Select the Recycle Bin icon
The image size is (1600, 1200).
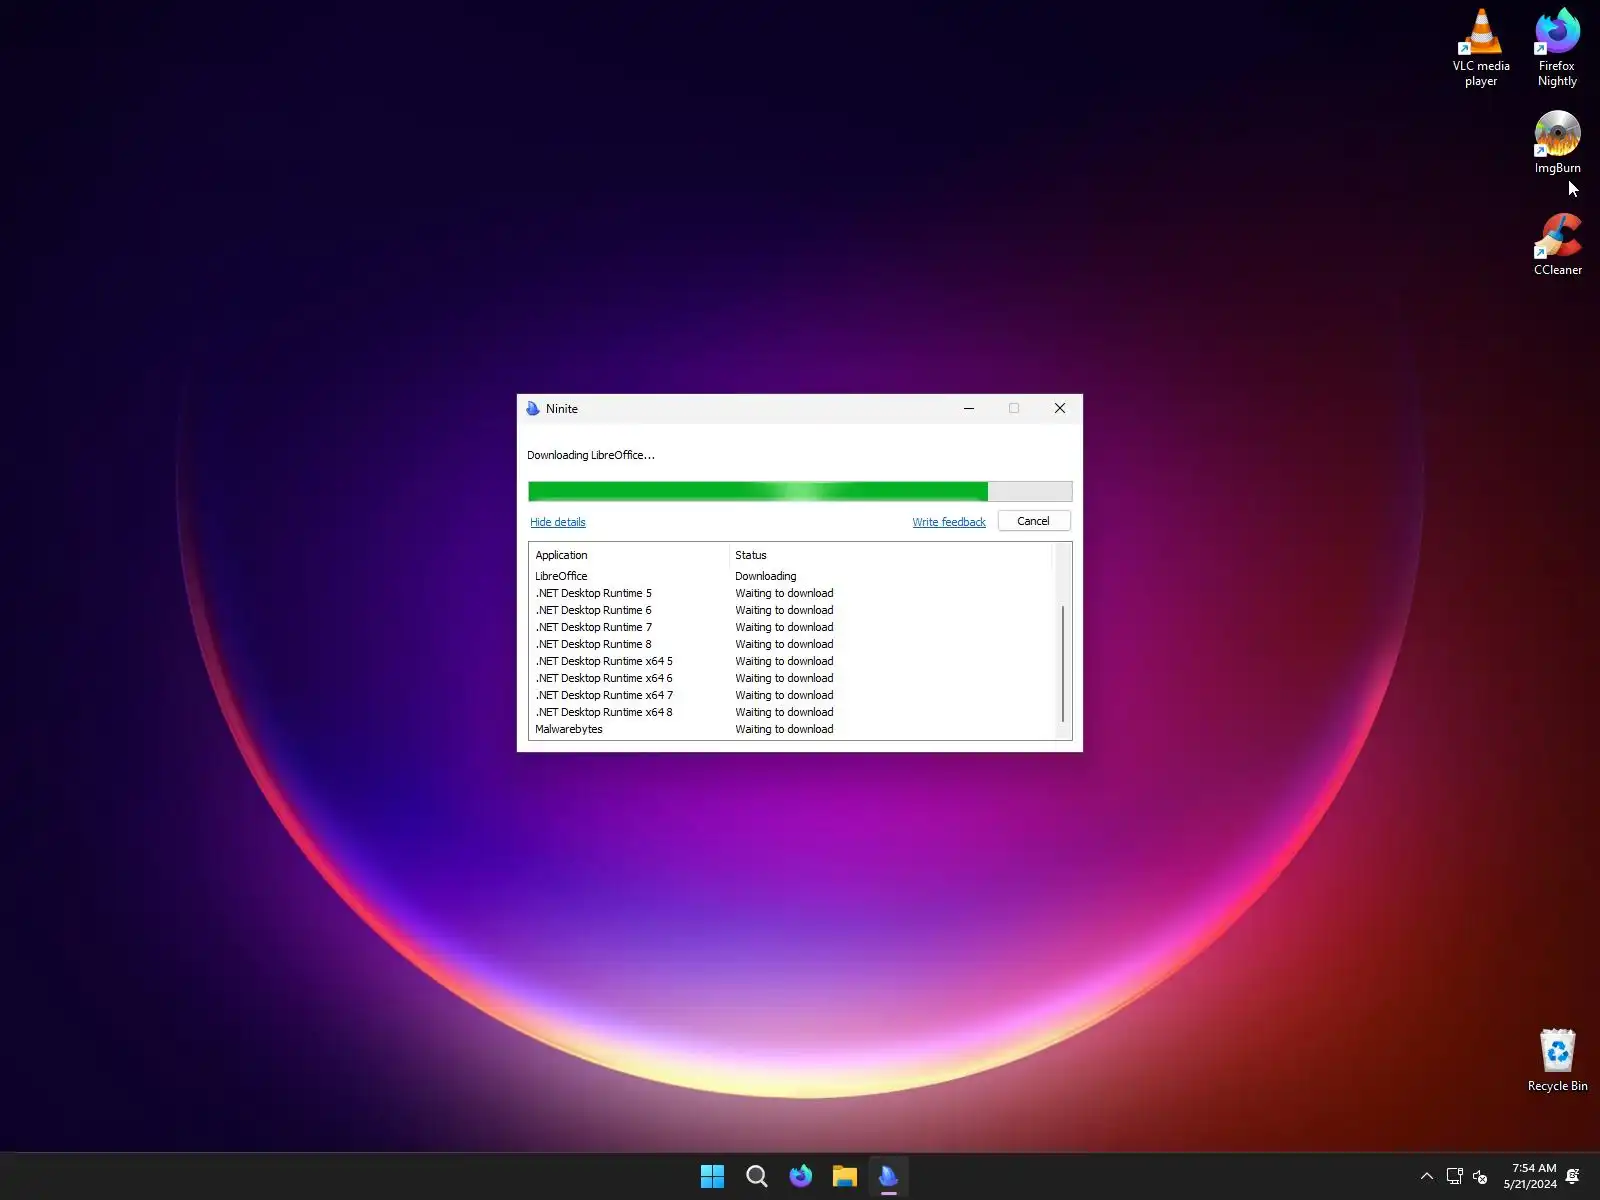(x=1557, y=1060)
